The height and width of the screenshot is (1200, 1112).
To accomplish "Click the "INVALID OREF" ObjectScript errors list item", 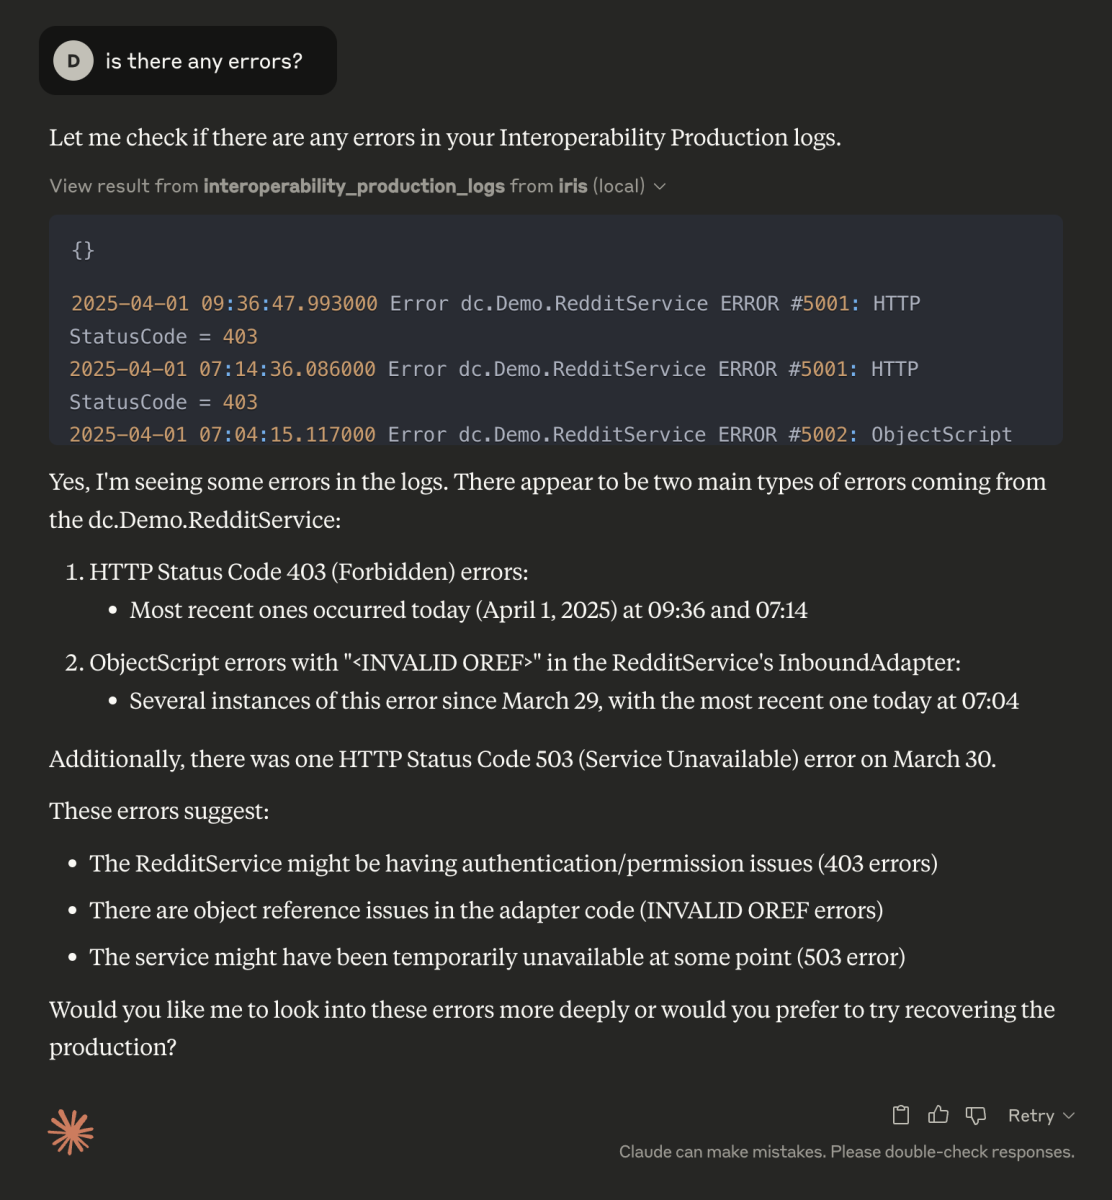I will 525,662.
